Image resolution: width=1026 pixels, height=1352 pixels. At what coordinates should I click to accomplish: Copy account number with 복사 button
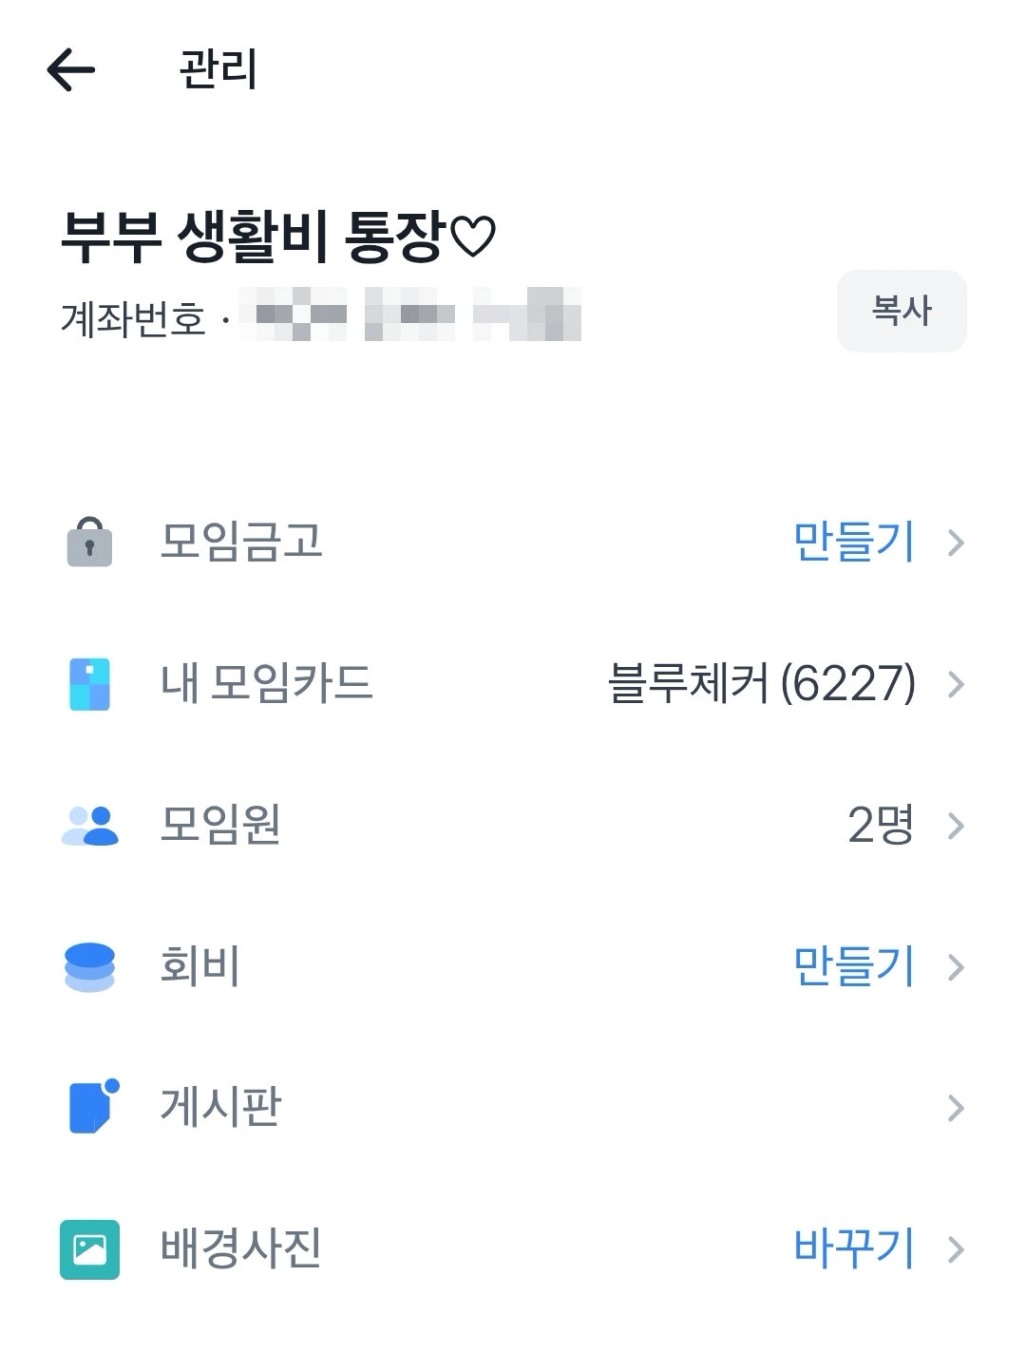point(901,311)
